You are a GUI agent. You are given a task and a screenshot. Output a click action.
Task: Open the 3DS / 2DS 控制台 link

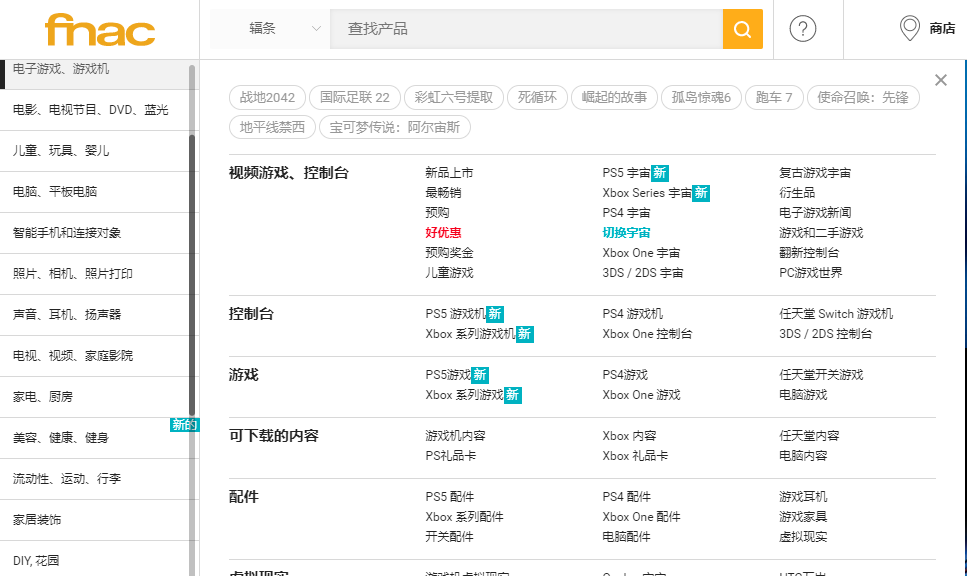pos(825,334)
